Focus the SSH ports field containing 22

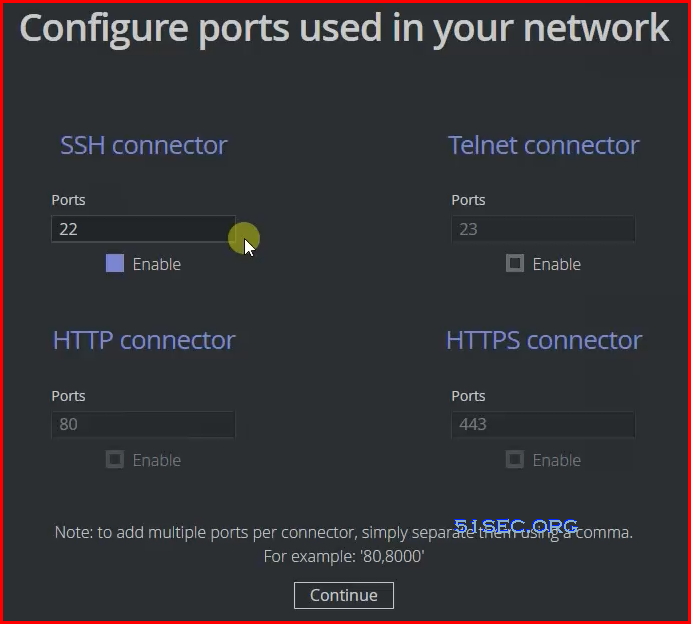(143, 229)
